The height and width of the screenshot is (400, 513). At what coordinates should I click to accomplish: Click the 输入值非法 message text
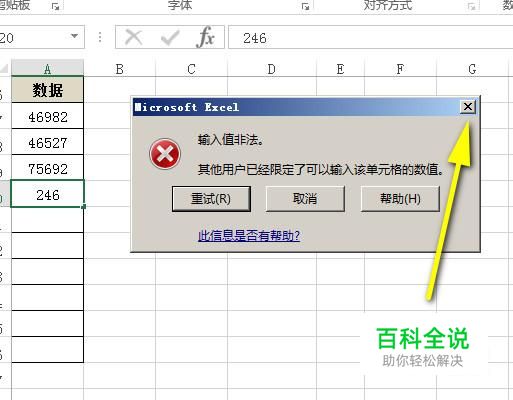[231, 140]
